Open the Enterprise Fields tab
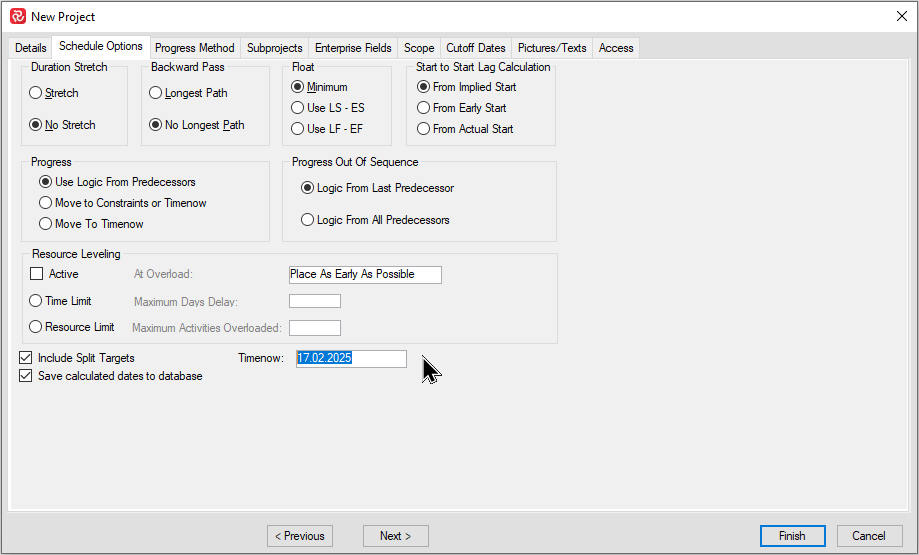This screenshot has height=555, width=919. (x=353, y=48)
